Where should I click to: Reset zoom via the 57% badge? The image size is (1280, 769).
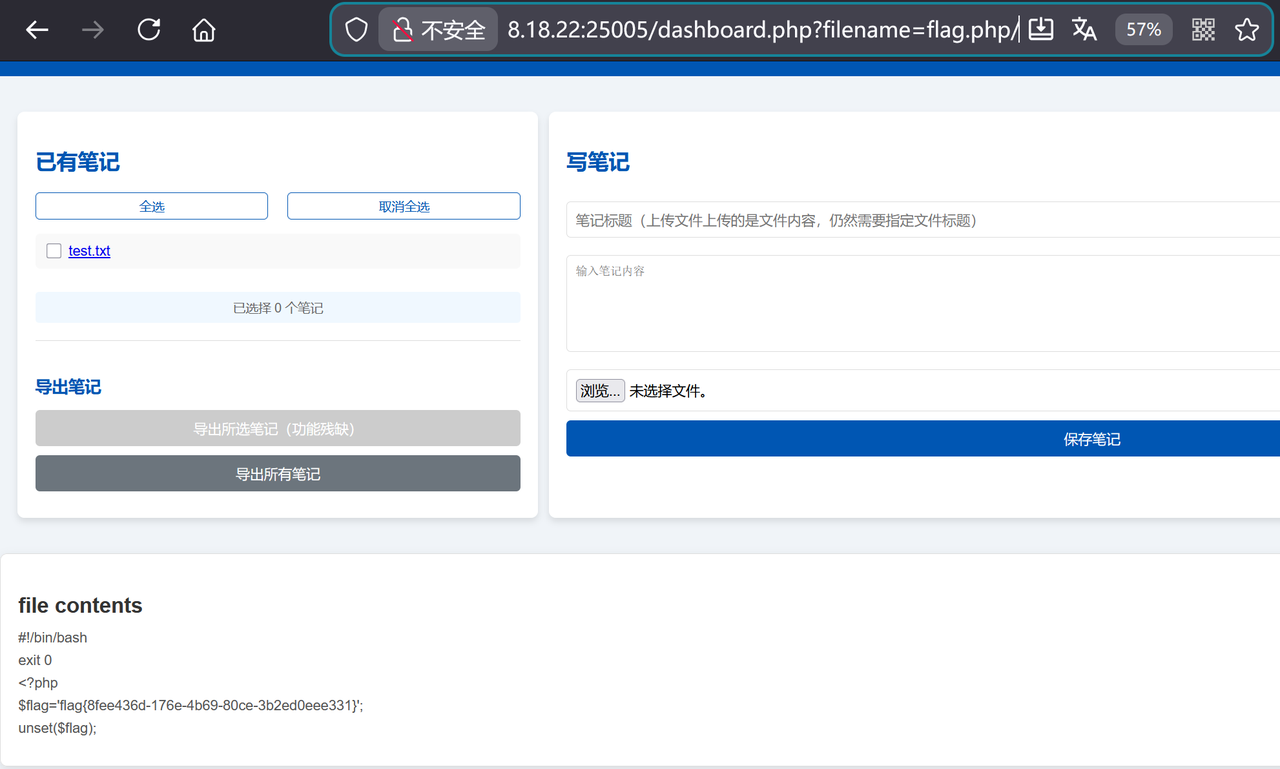pyautogui.click(x=1143, y=30)
